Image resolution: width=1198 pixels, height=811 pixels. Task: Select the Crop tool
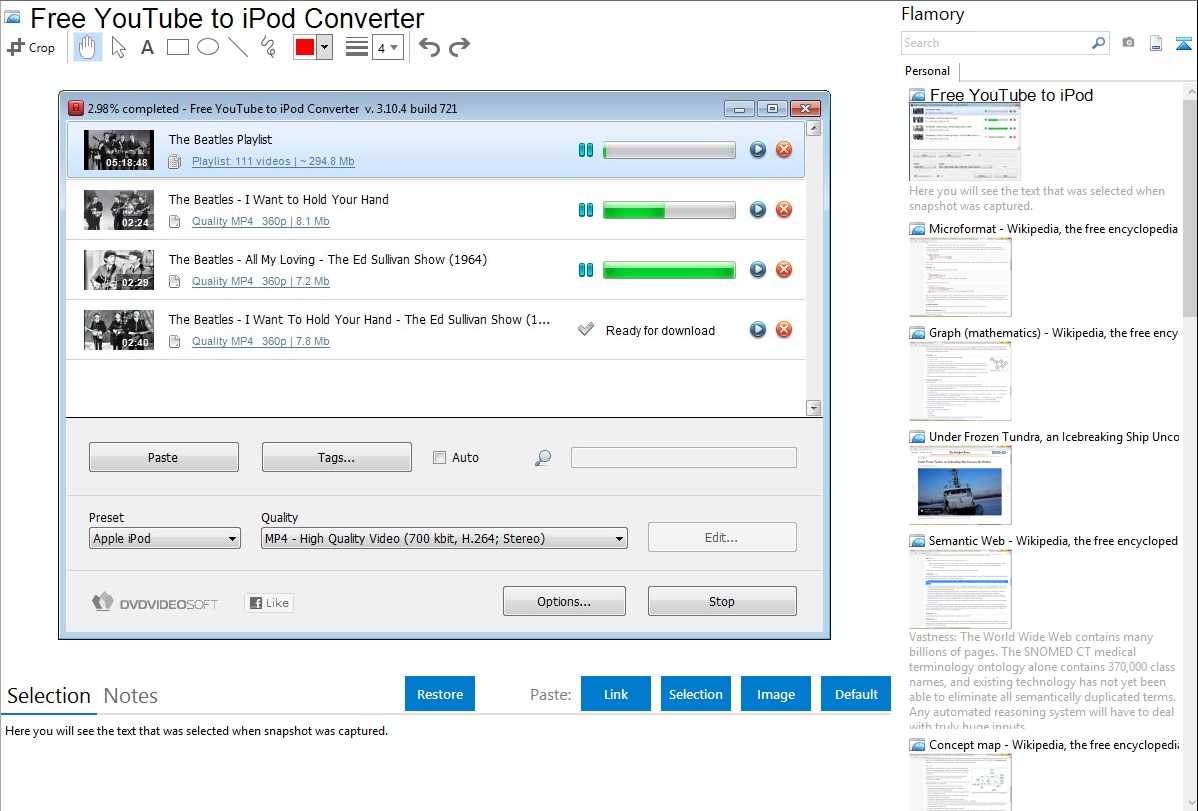click(31, 47)
